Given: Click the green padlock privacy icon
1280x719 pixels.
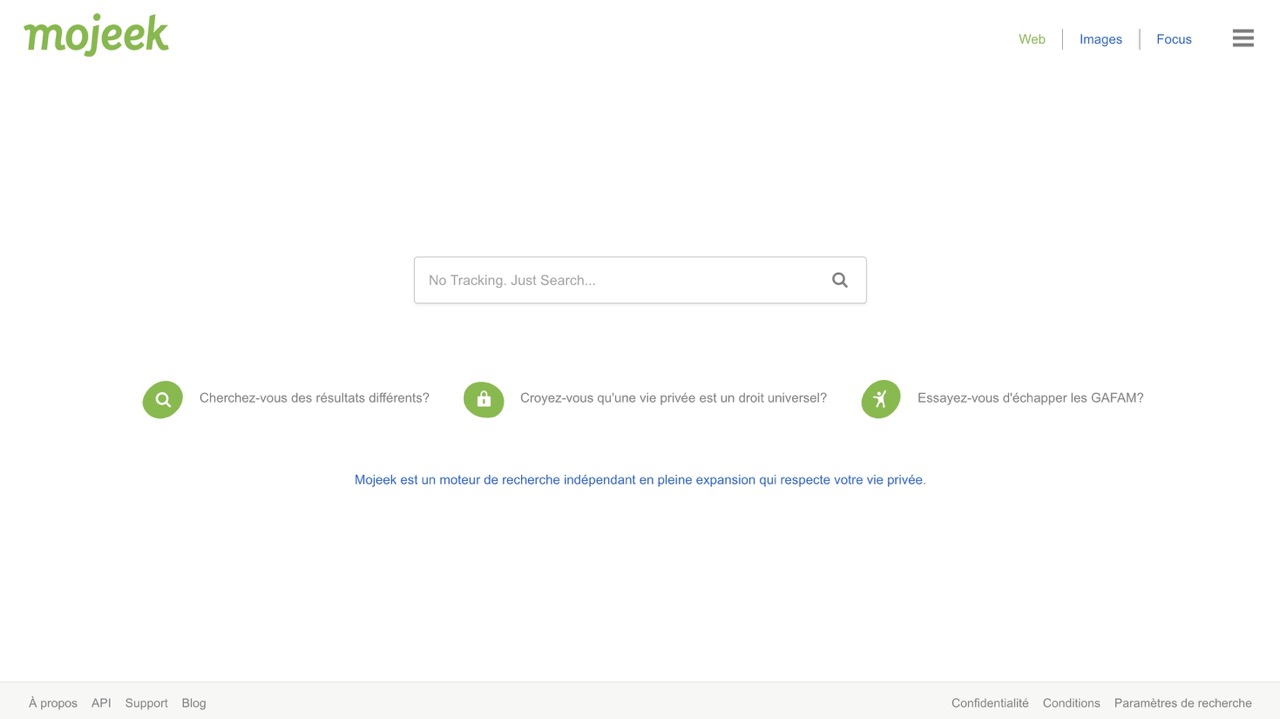Looking at the screenshot, I should (484, 399).
